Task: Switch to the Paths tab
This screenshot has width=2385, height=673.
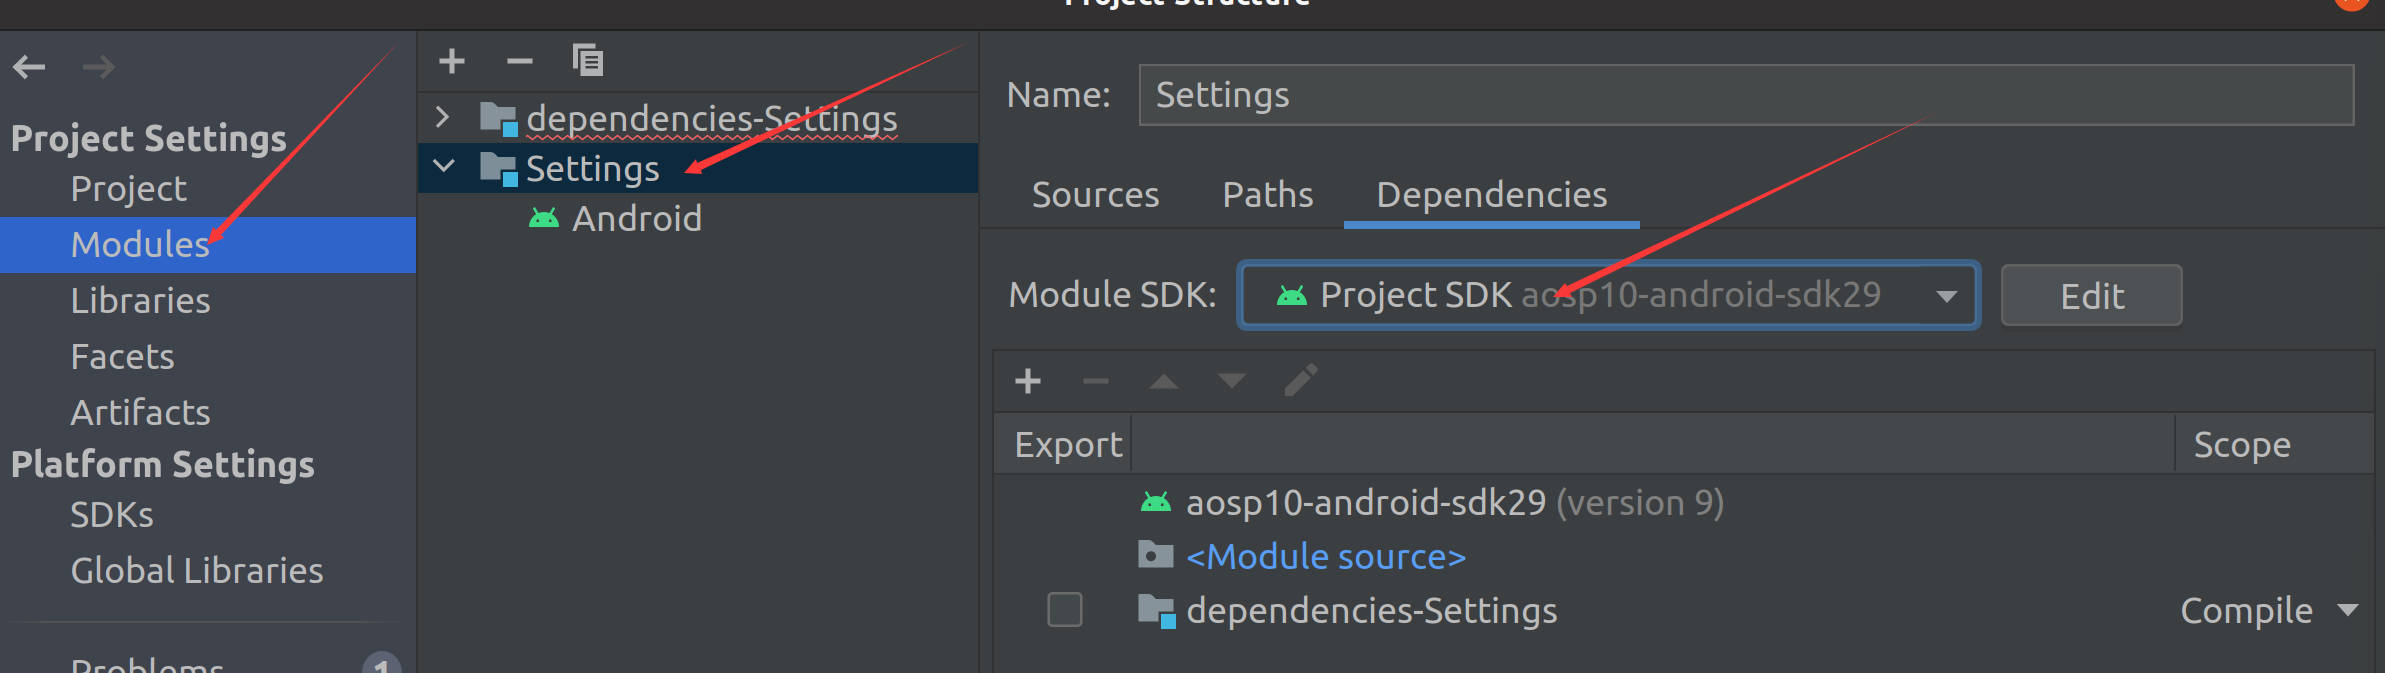Action: coord(1267,195)
